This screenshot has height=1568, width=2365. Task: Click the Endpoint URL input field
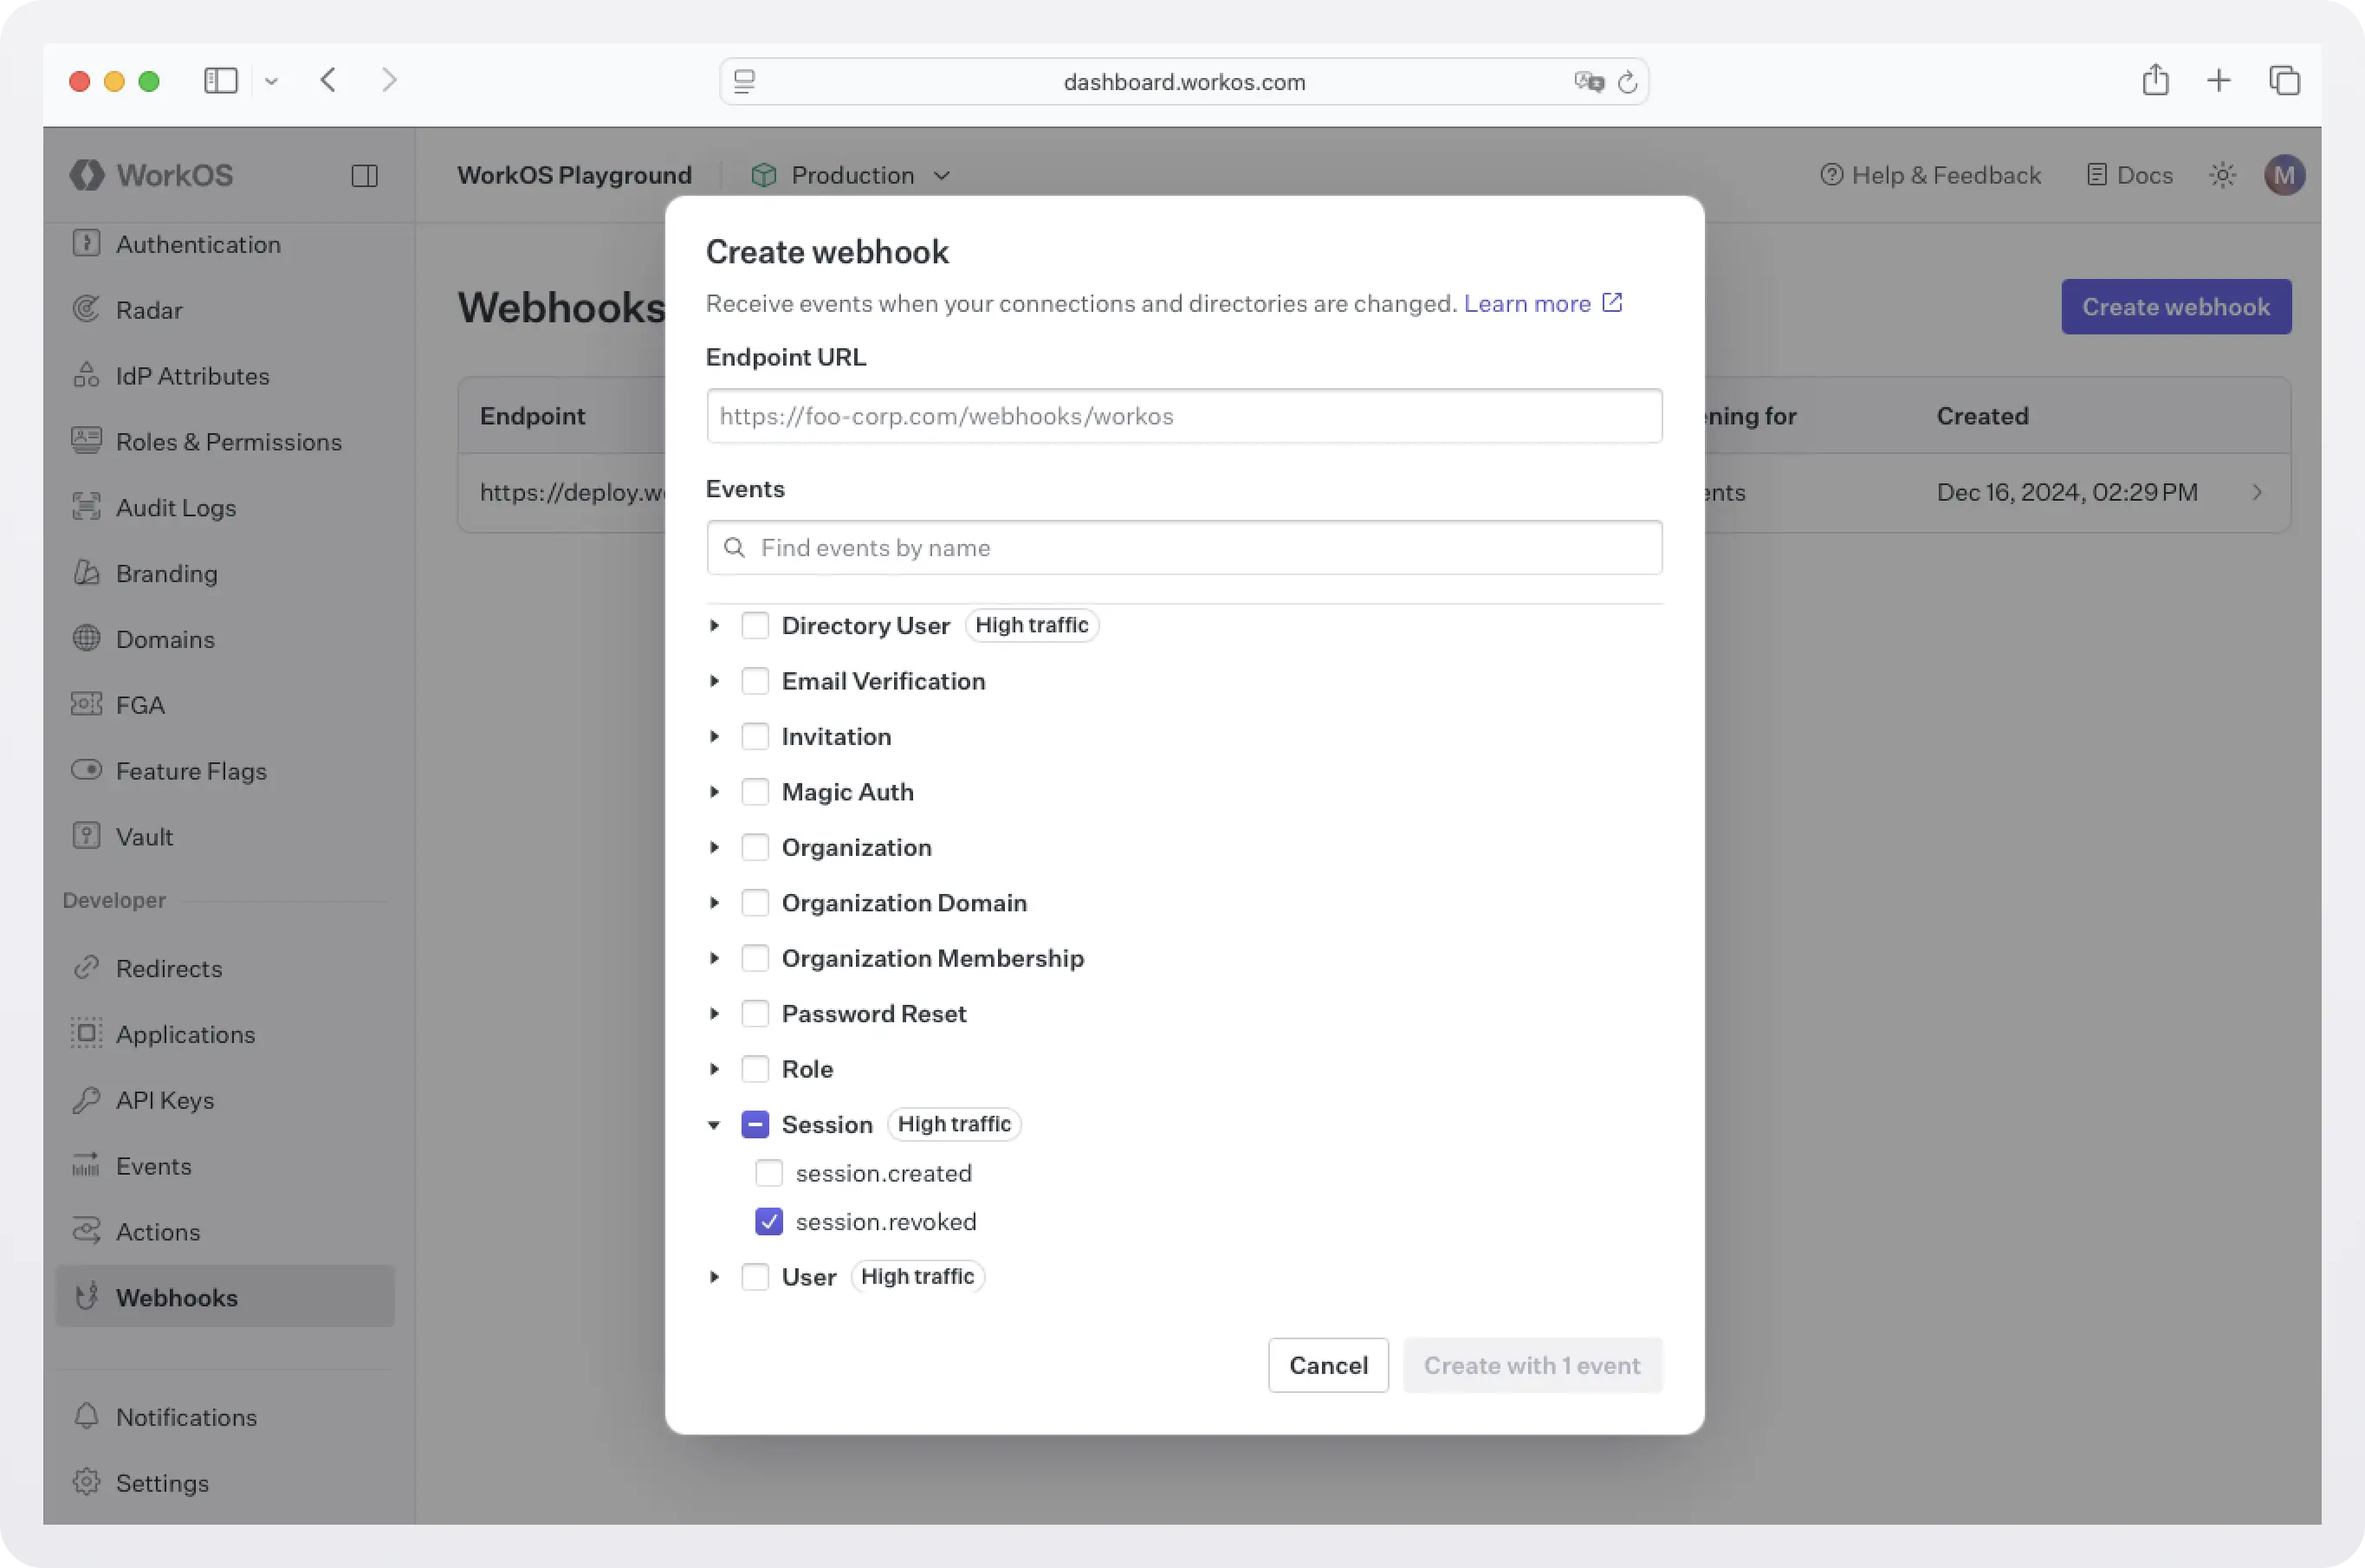click(1184, 416)
